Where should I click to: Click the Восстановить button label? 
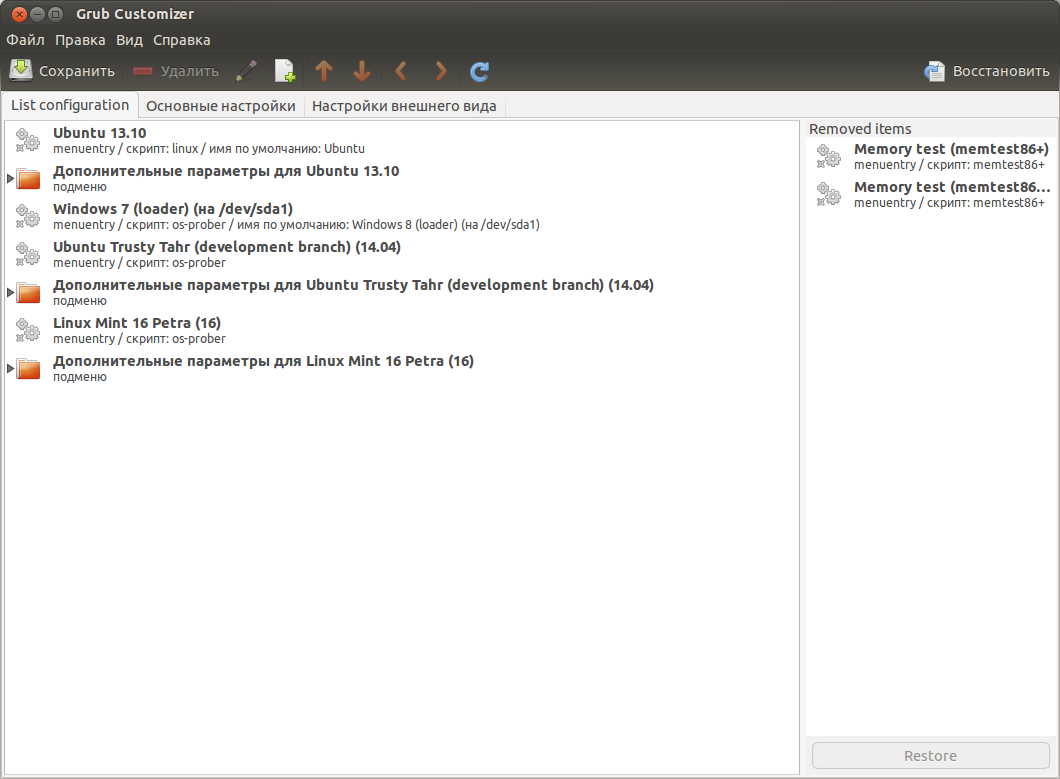point(1001,71)
